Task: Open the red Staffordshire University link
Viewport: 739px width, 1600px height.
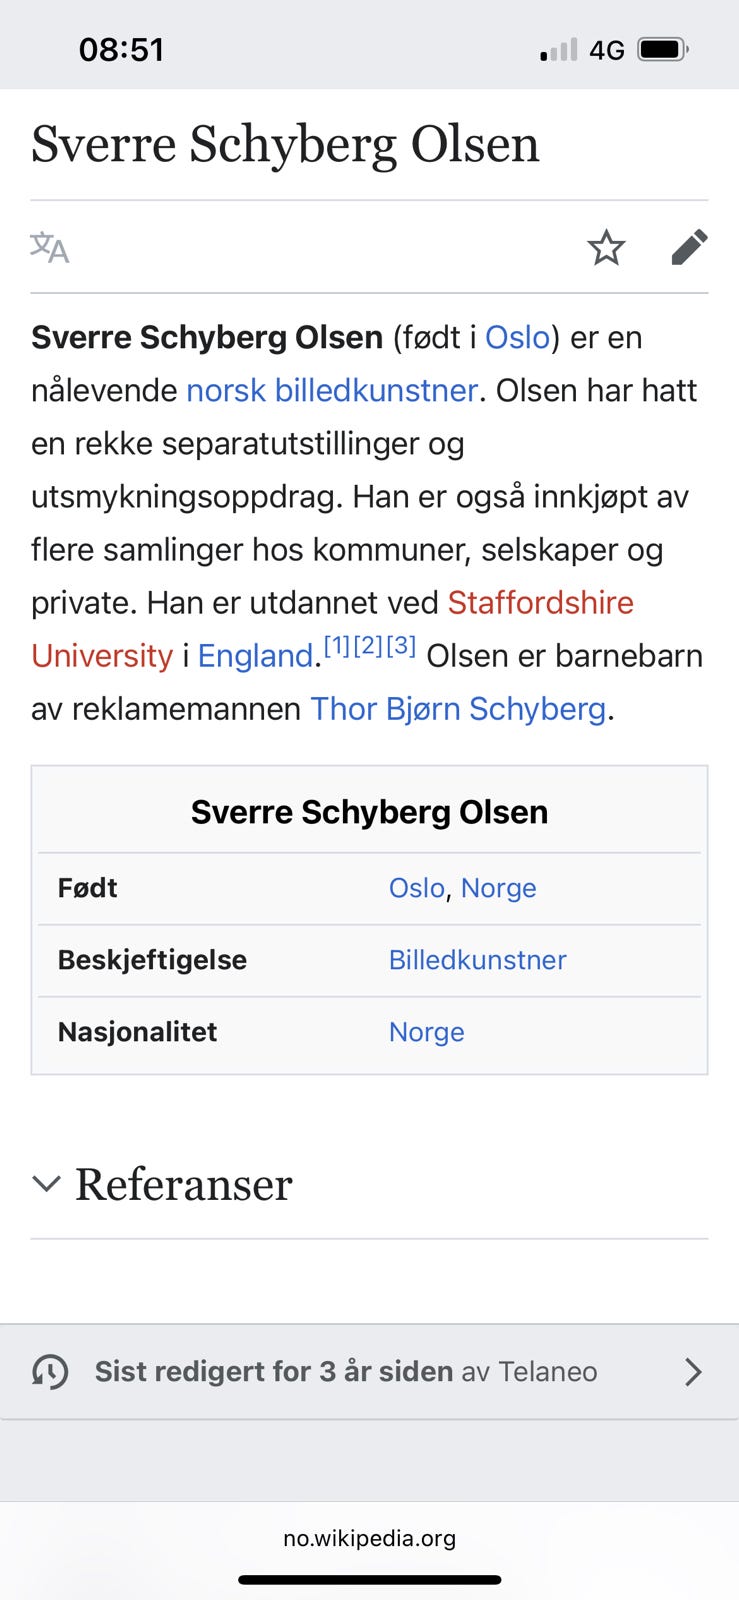Action: [540, 602]
